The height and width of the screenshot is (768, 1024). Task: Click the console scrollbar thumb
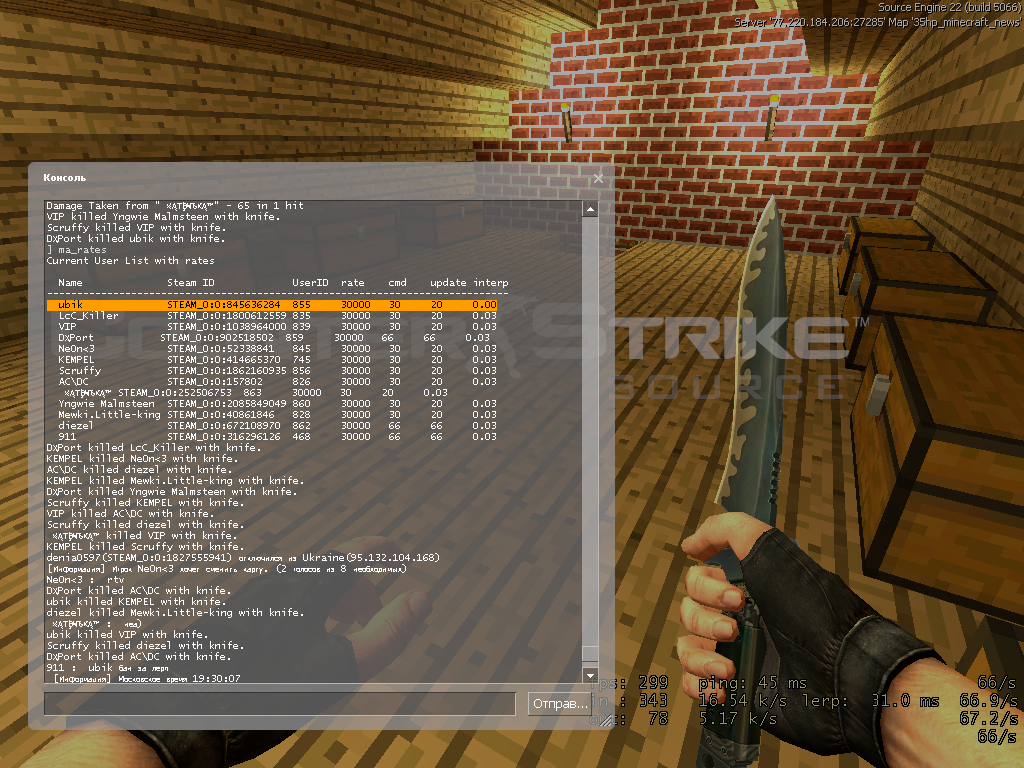(x=590, y=654)
